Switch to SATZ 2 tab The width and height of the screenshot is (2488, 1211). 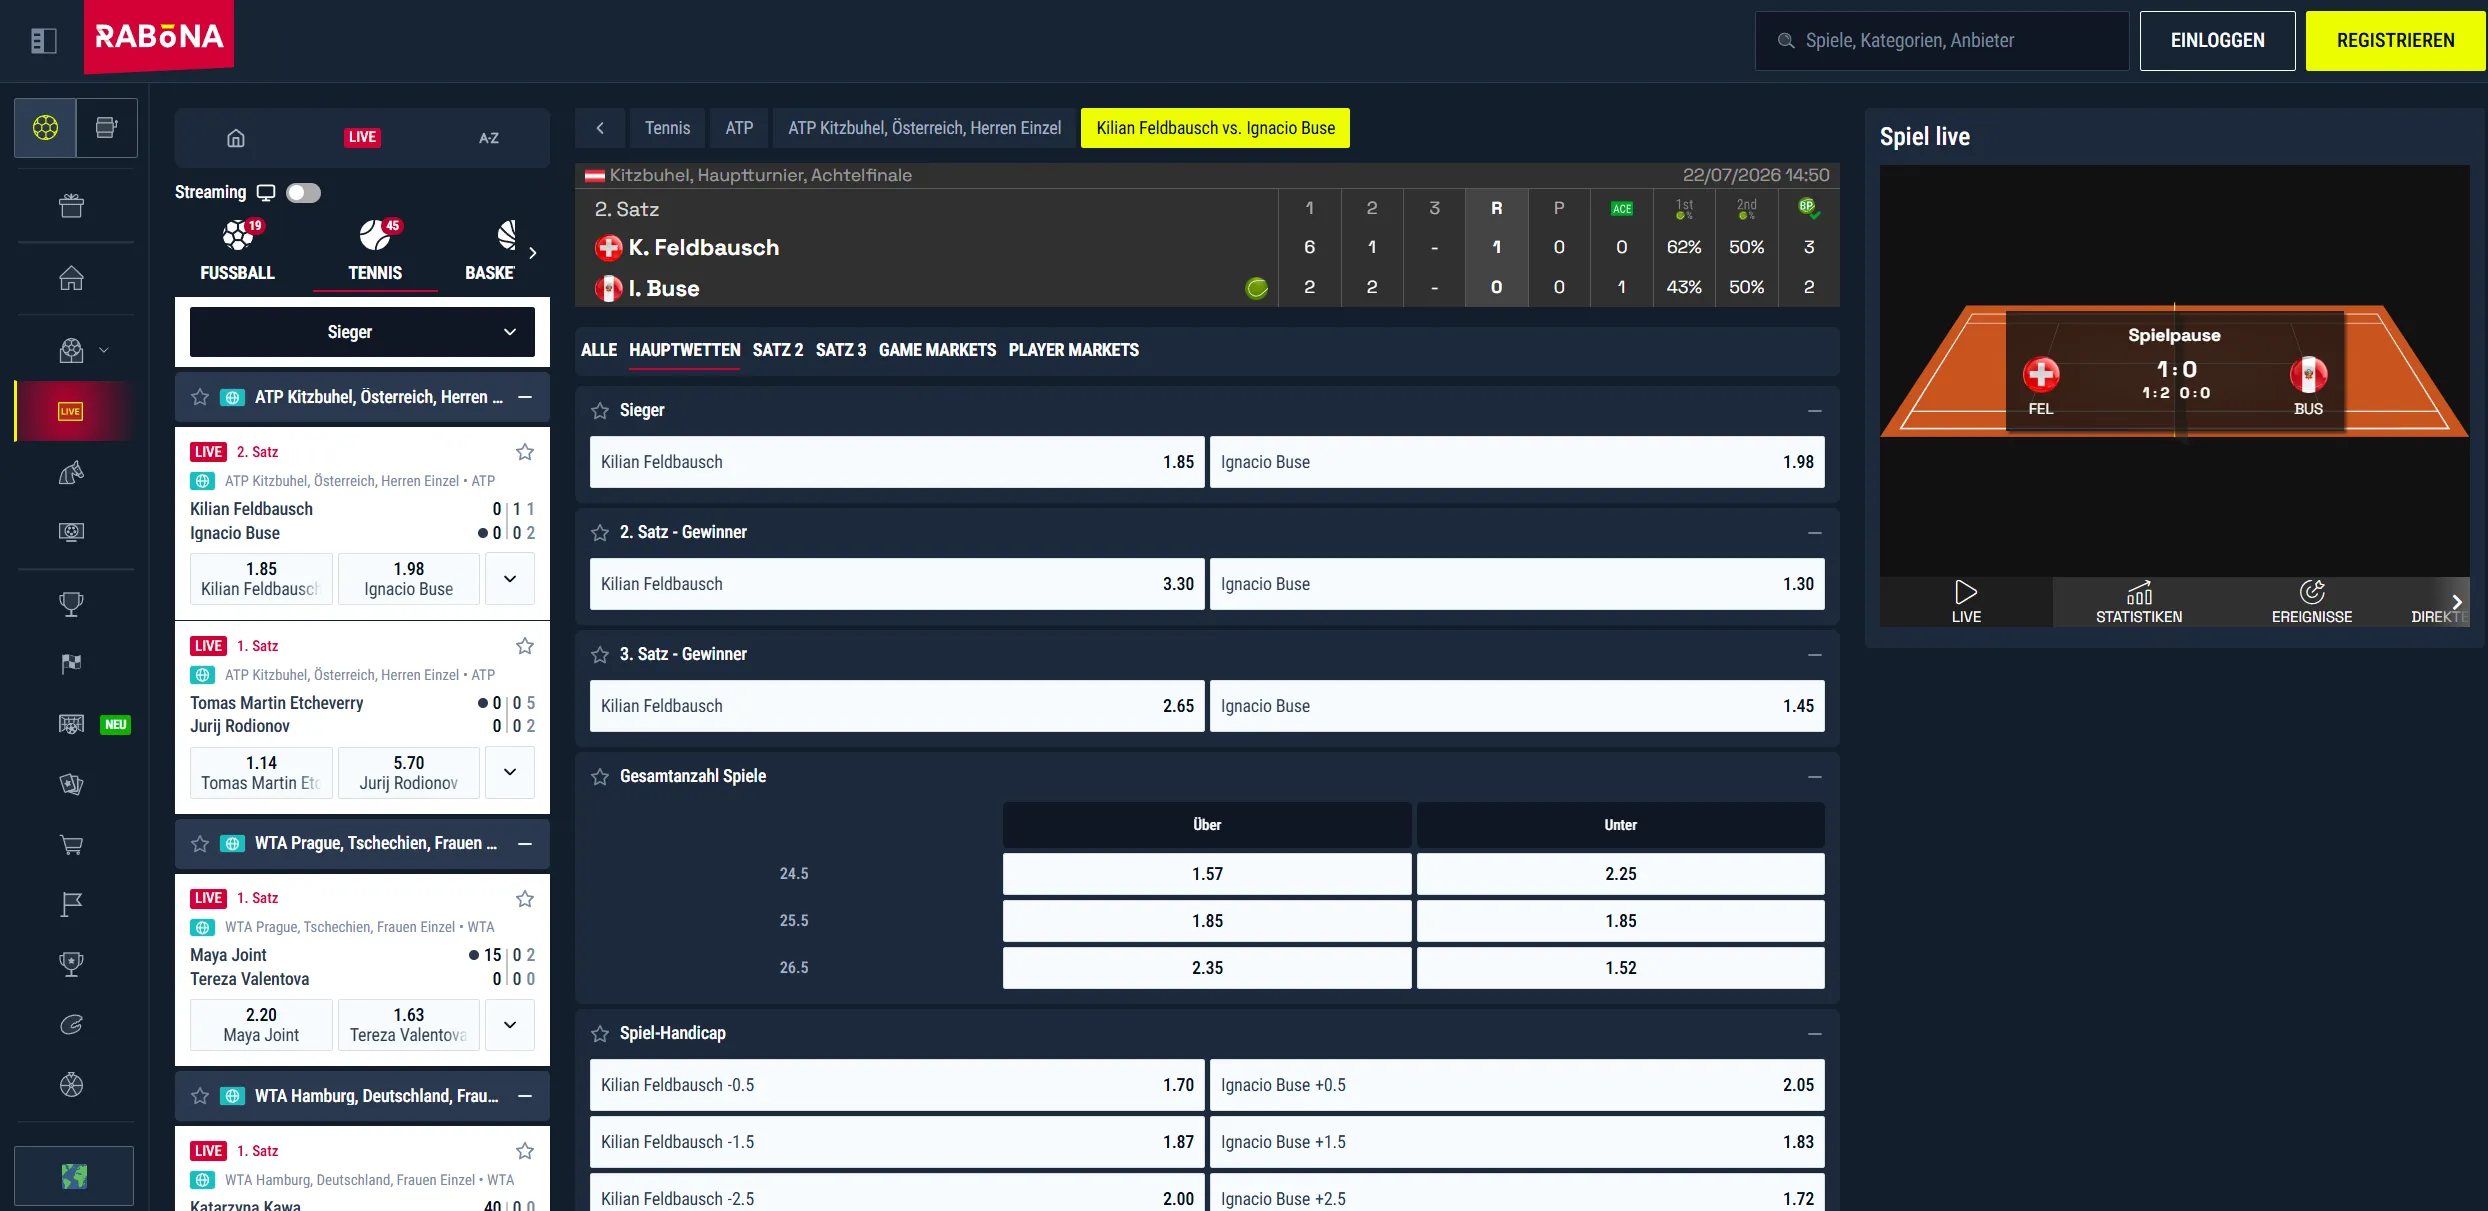pos(778,350)
